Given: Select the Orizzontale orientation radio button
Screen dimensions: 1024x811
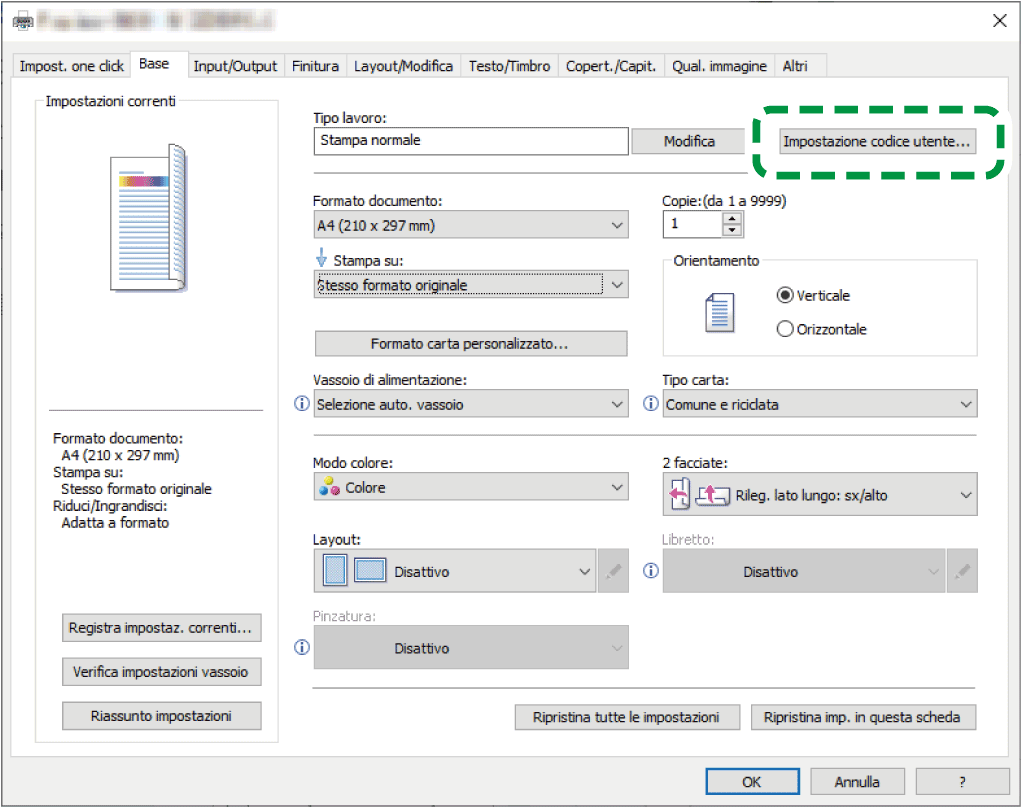Looking at the screenshot, I should point(785,329).
